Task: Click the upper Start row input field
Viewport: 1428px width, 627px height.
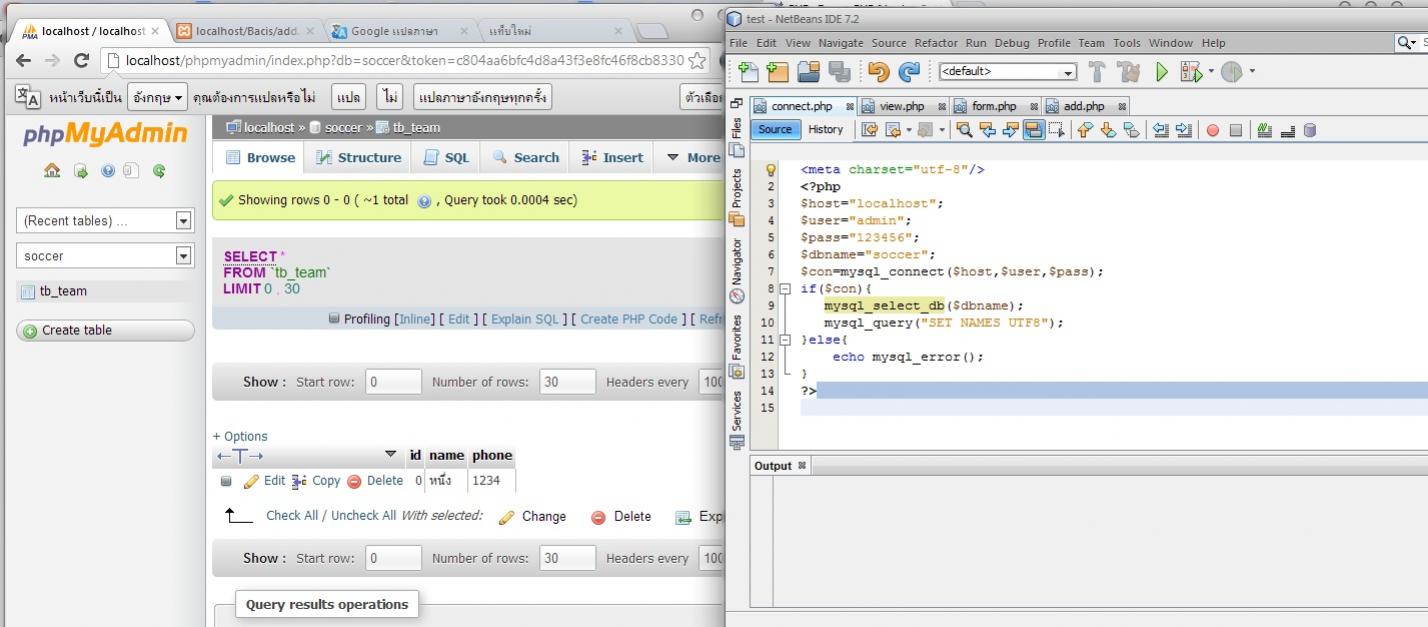Action: pos(393,382)
